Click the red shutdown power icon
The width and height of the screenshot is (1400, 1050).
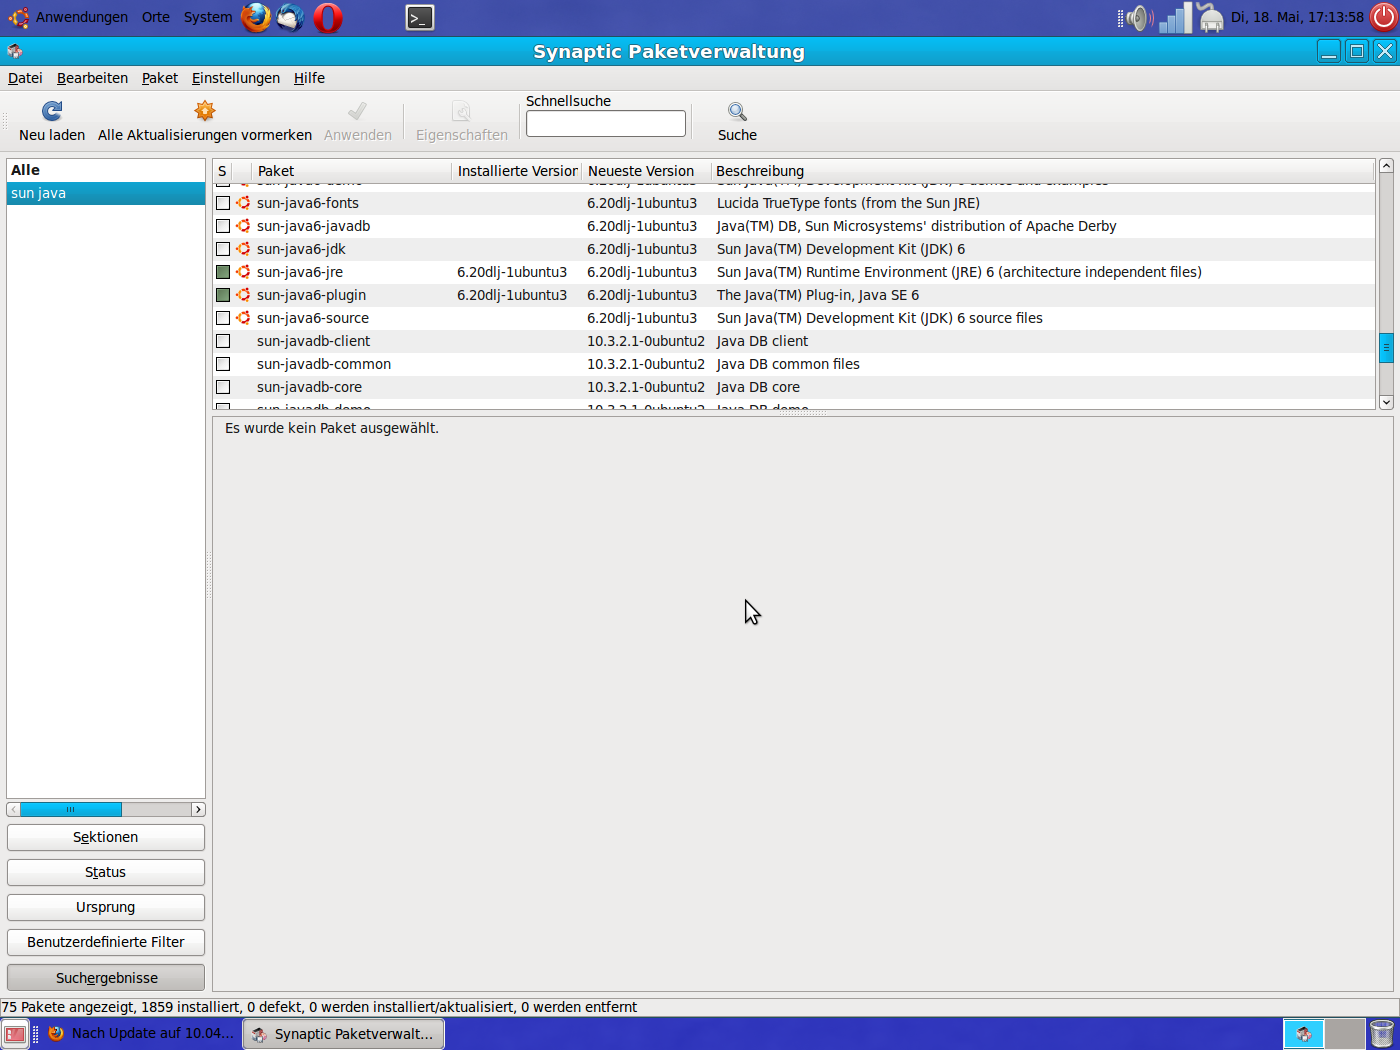1384,17
